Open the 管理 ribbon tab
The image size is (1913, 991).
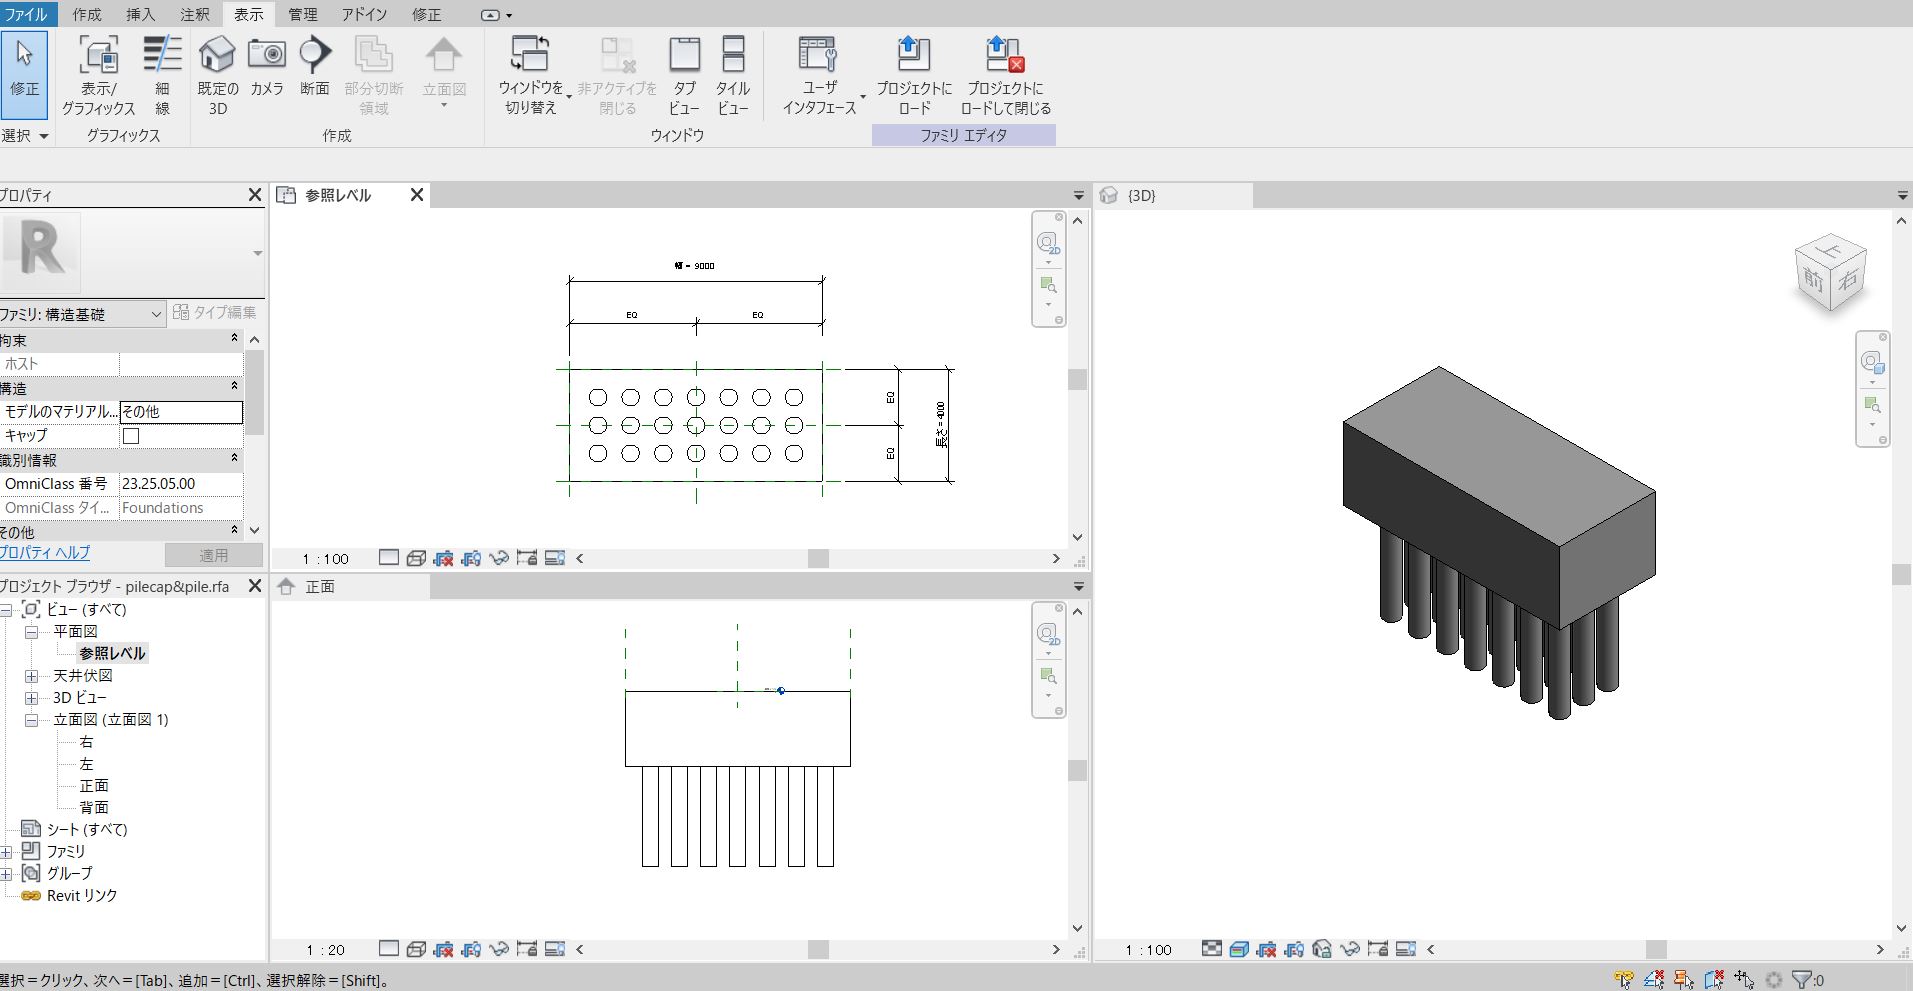302,14
